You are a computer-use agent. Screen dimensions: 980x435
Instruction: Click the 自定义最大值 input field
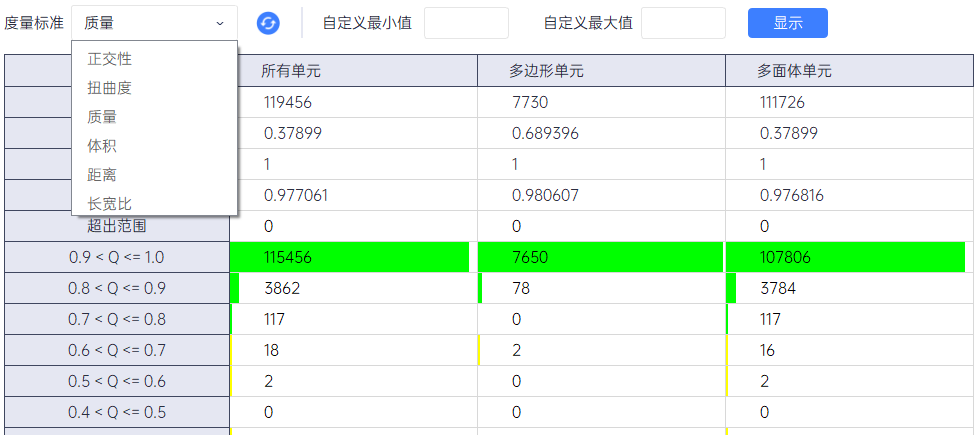[x=683, y=23]
